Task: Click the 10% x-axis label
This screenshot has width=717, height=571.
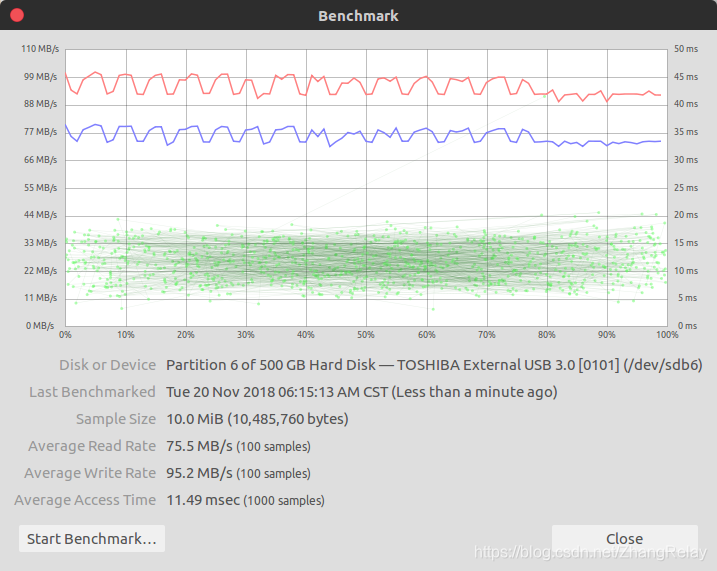Action: click(x=126, y=335)
